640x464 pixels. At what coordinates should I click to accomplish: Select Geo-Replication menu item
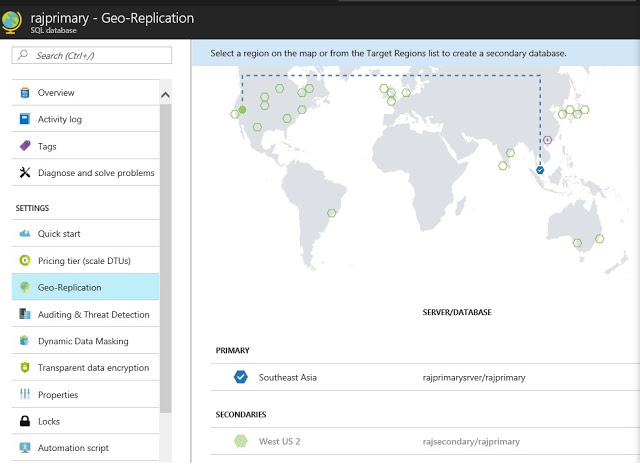tap(69, 288)
